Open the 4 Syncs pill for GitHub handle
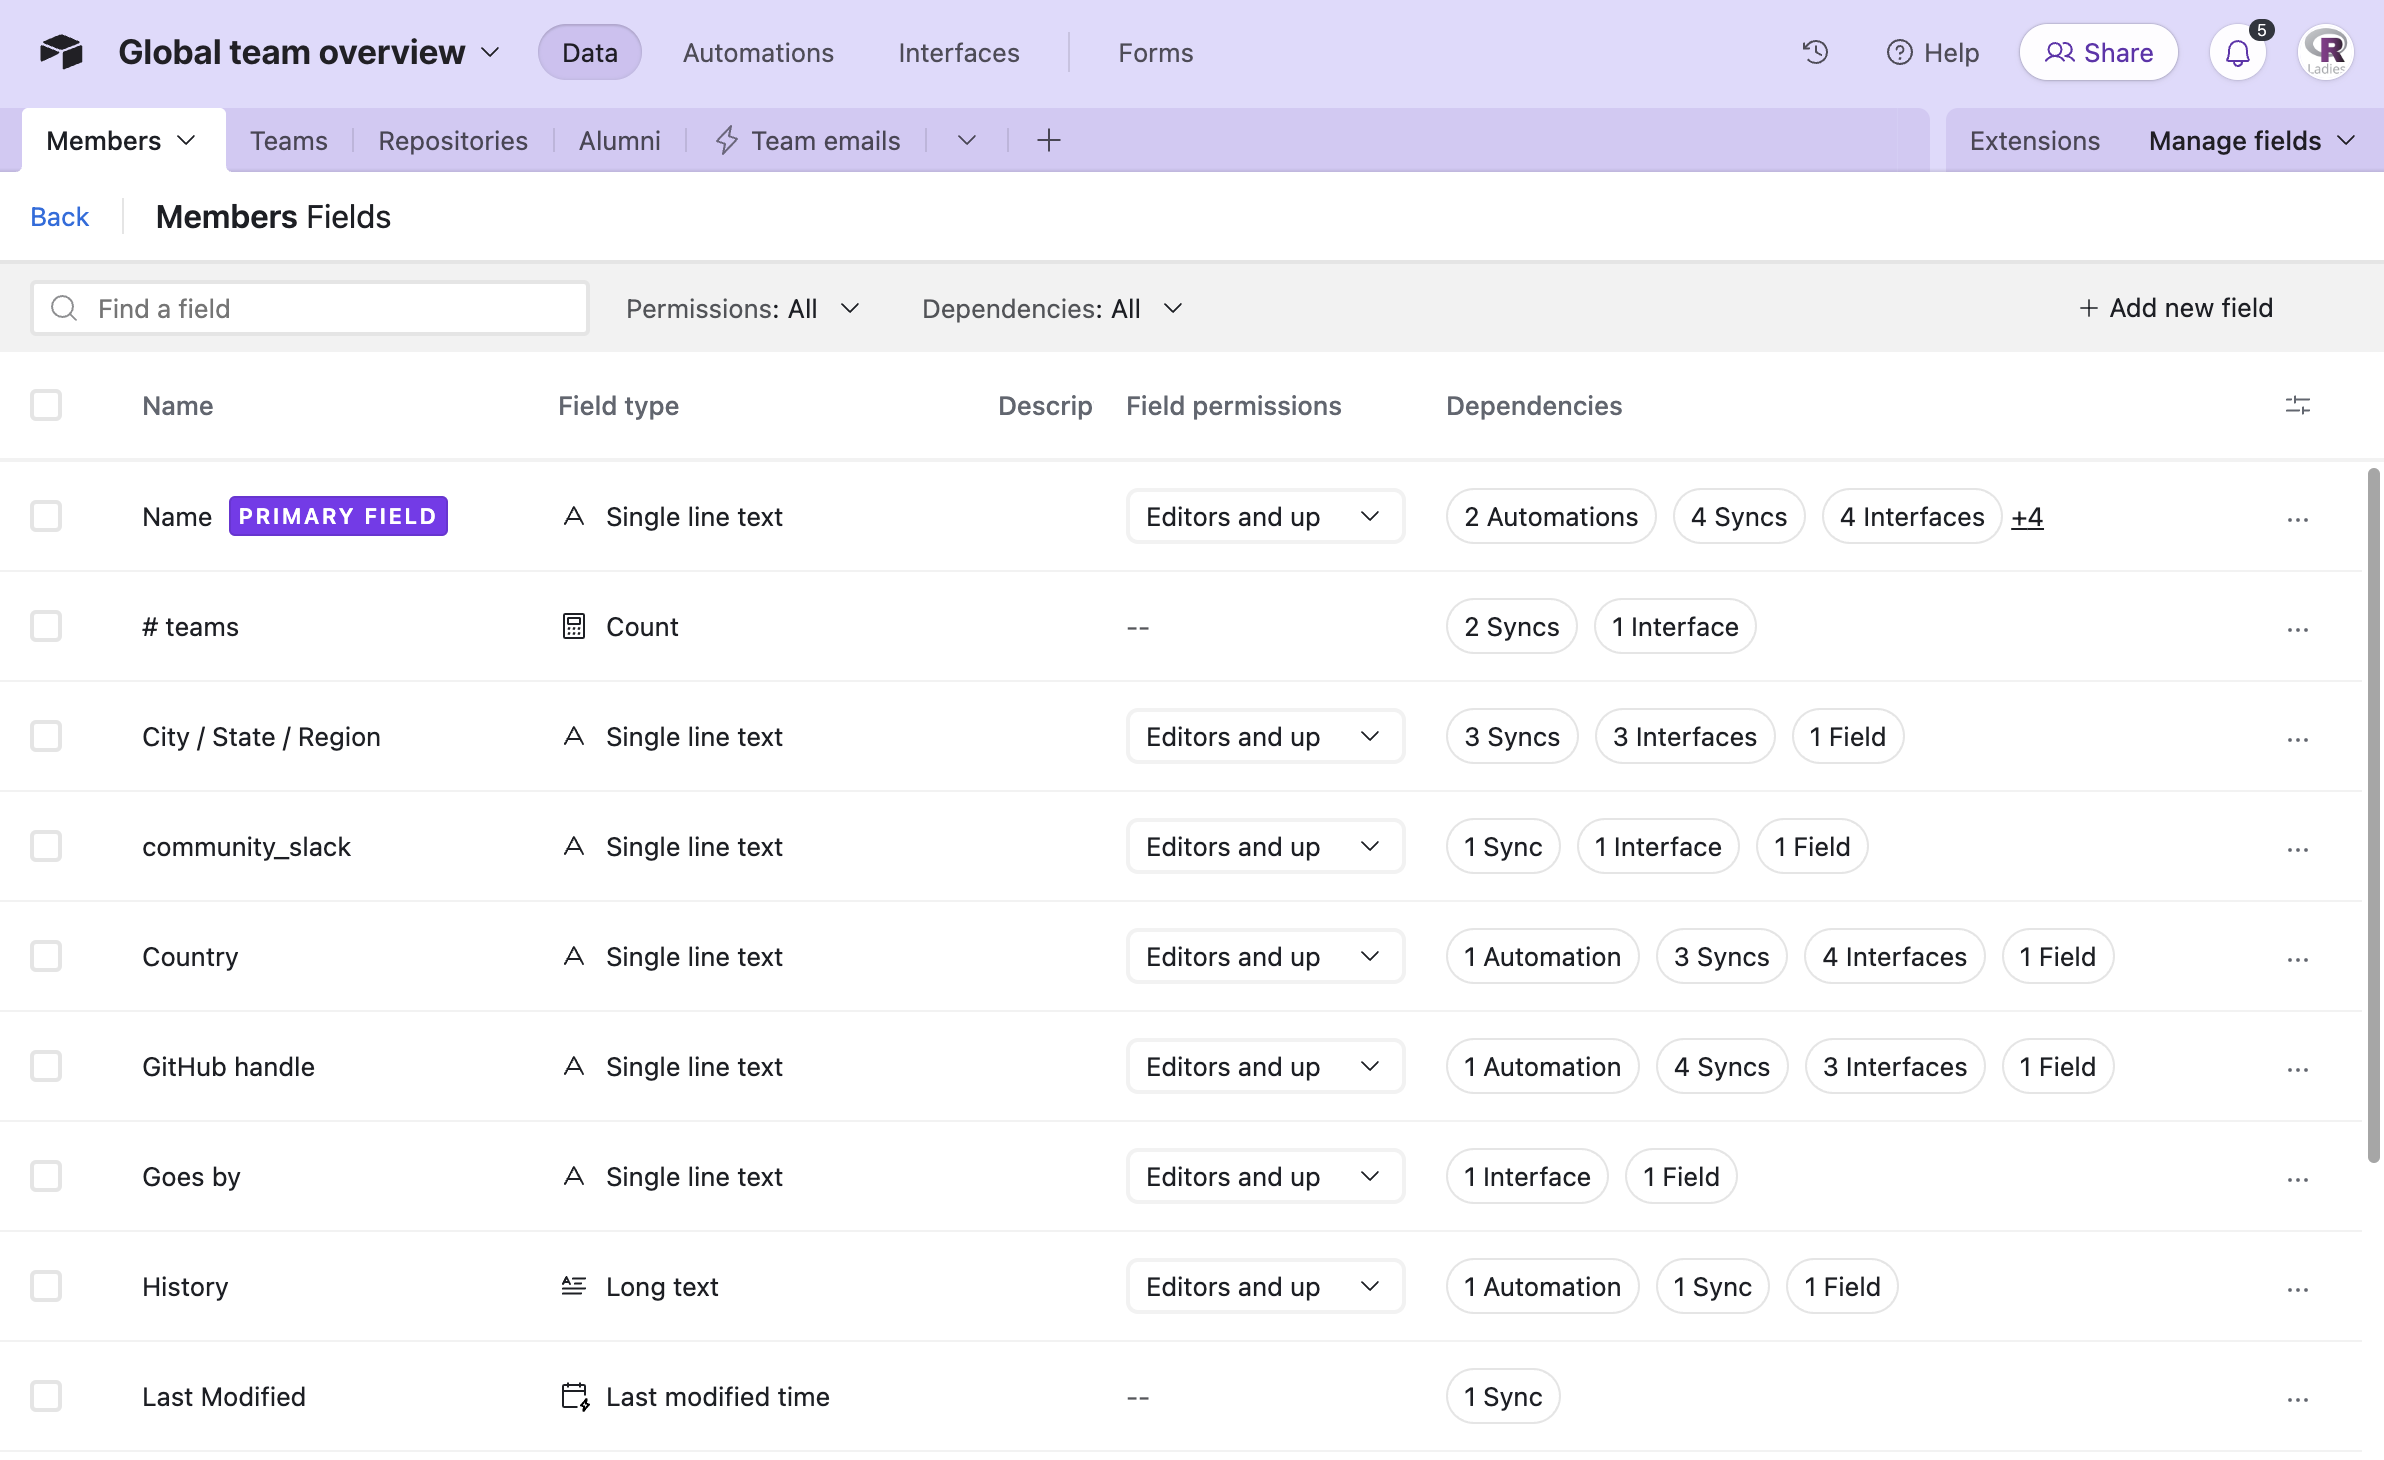 click(x=1722, y=1066)
